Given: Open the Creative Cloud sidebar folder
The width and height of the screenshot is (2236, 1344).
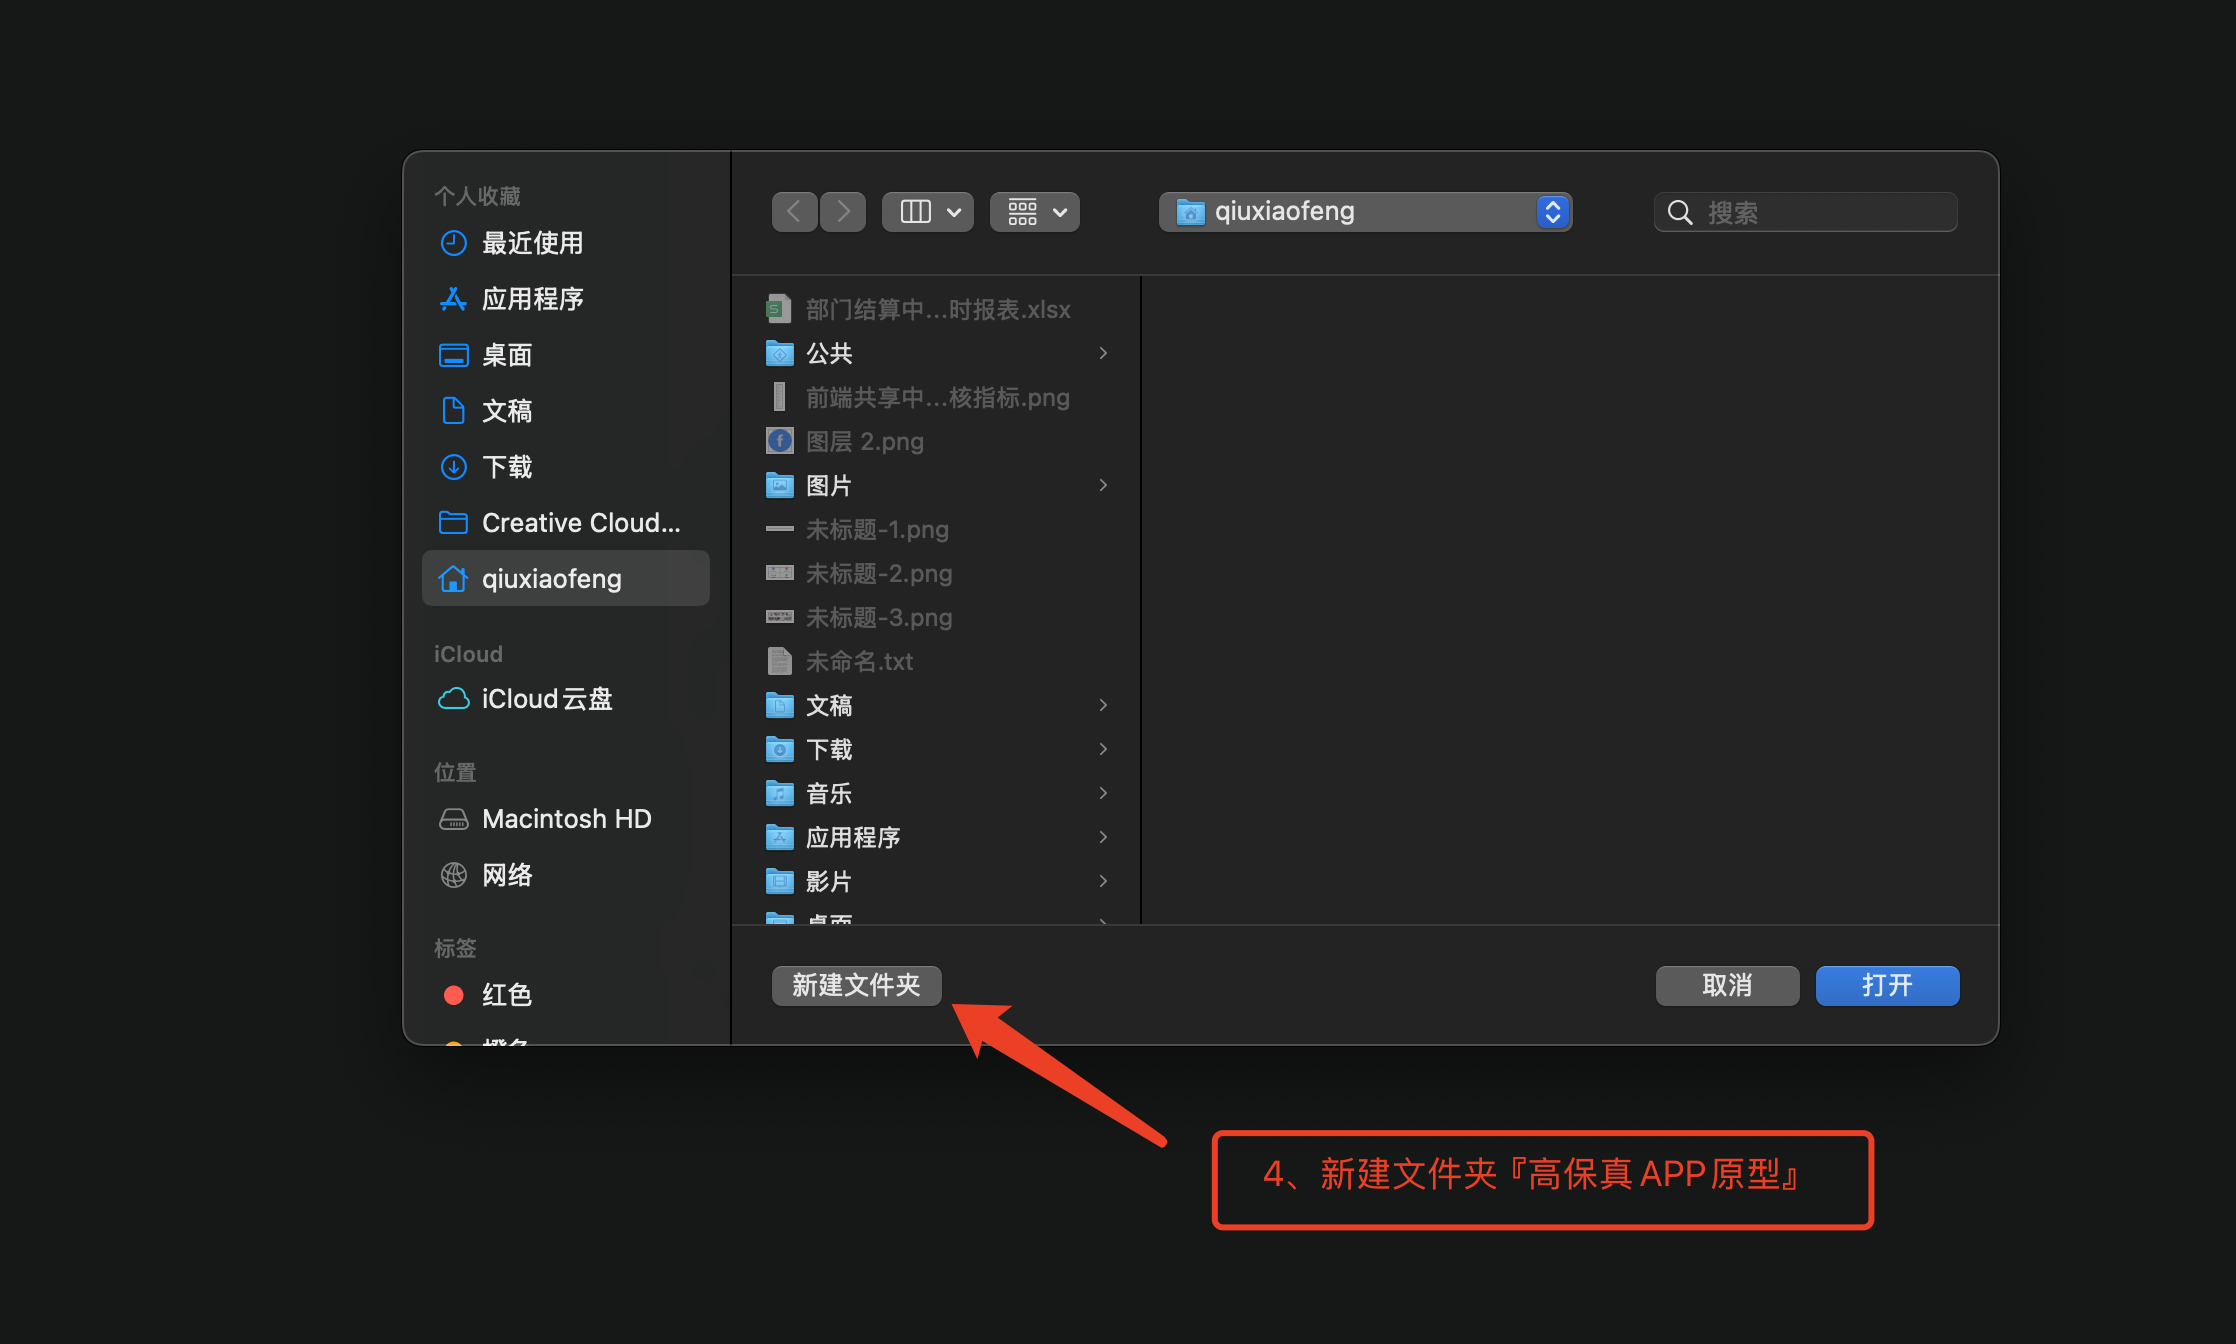Looking at the screenshot, I should [x=580, y=522].
